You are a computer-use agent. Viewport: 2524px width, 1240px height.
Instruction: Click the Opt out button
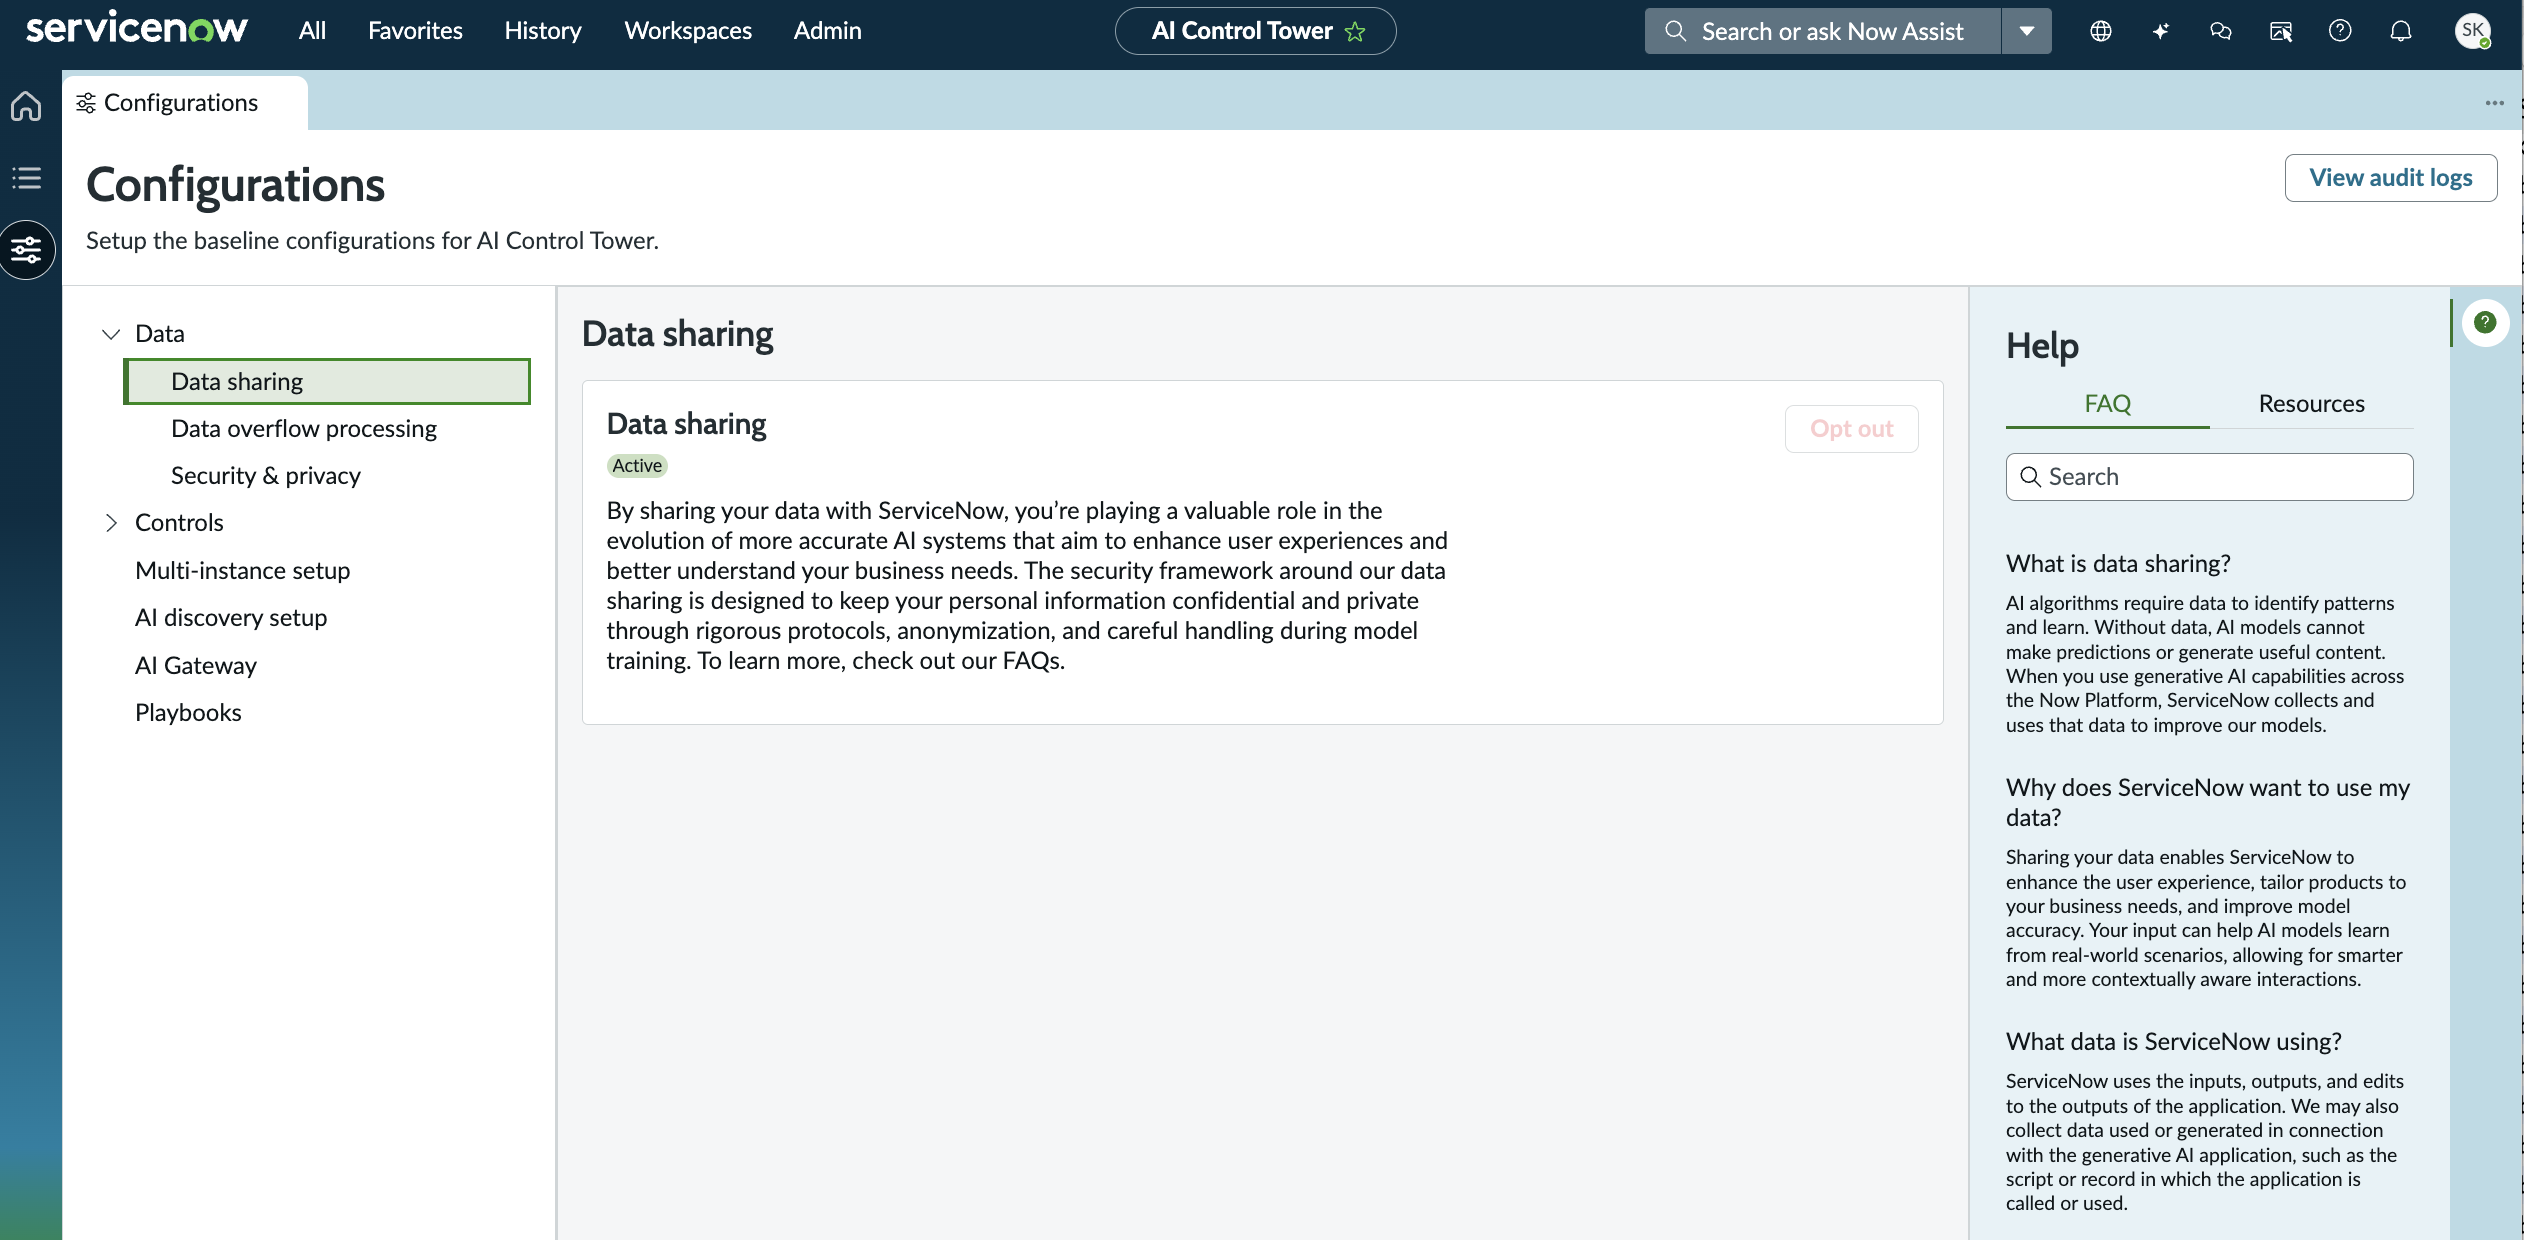[1851, 429]
